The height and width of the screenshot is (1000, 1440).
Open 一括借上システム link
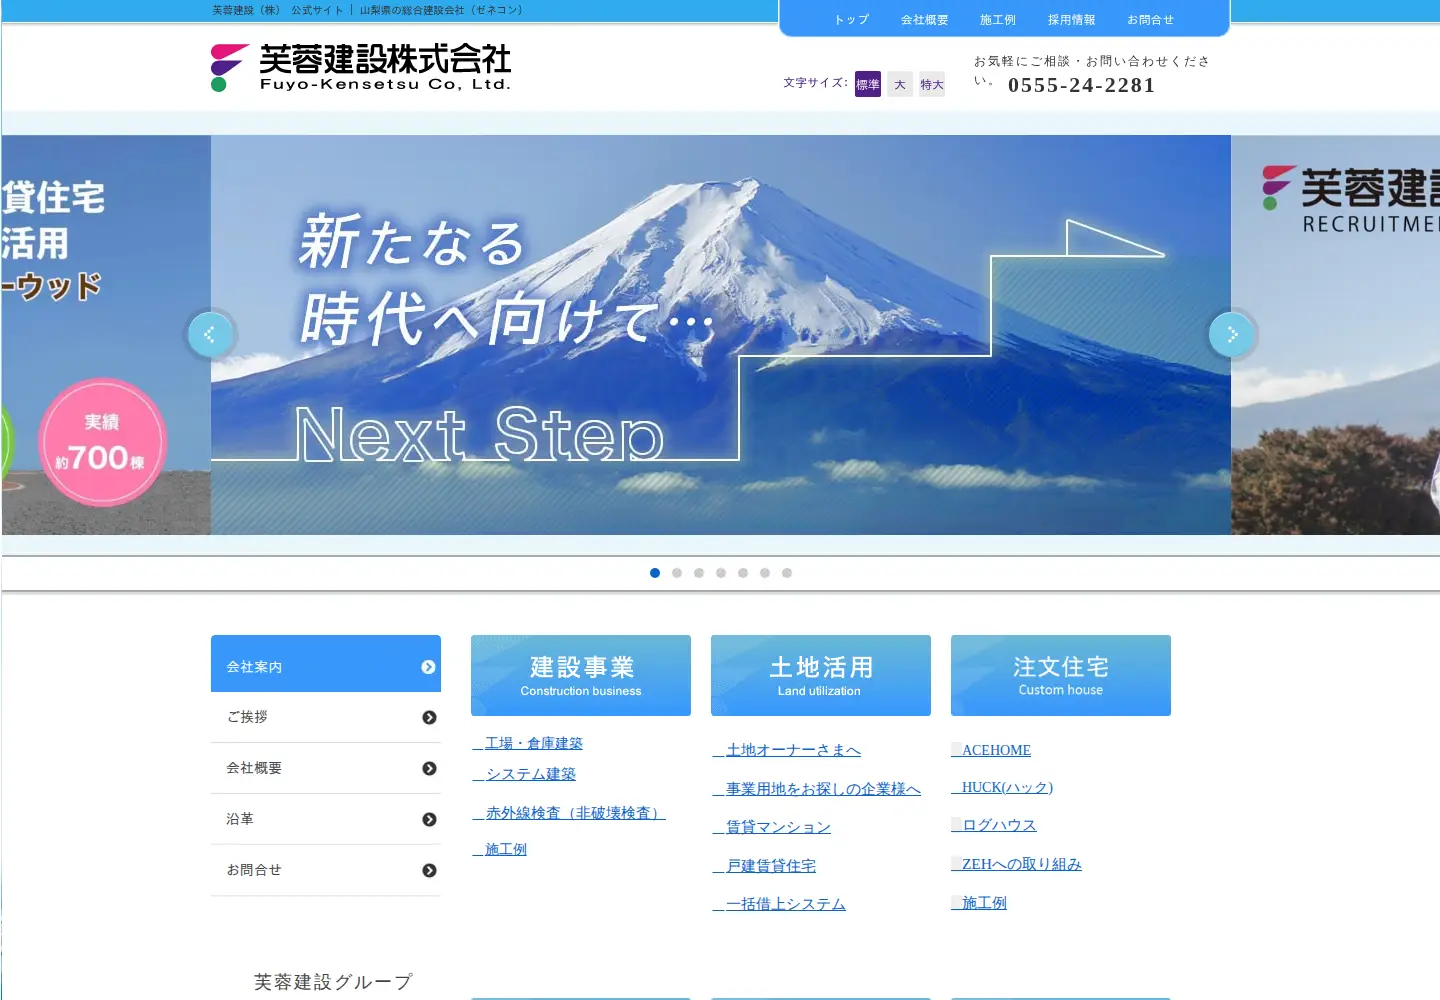tap(779, 904)
